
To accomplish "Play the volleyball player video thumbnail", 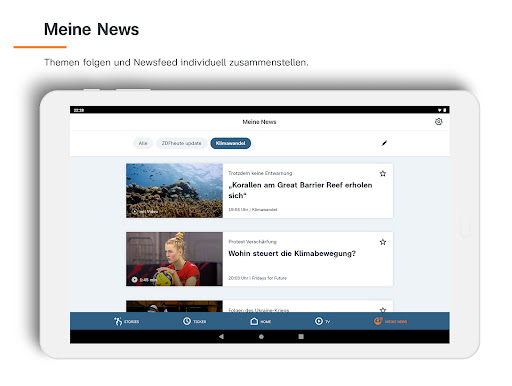I will 174,259.
